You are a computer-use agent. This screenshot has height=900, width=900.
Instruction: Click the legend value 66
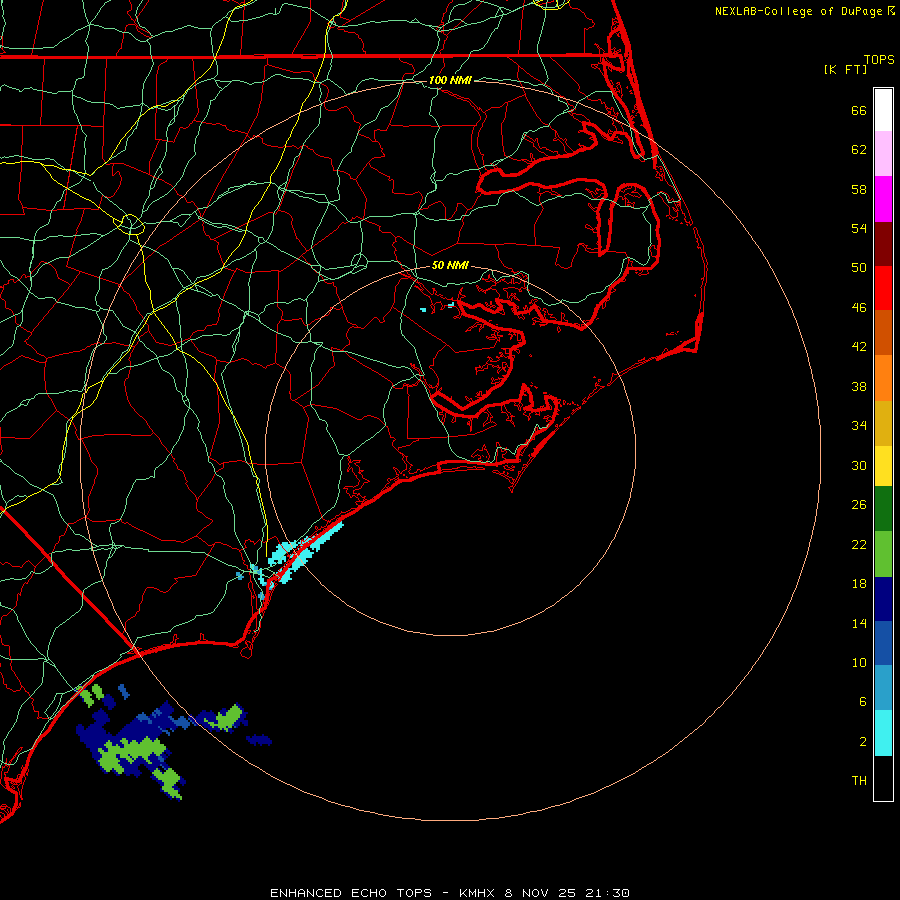(859, 110)
